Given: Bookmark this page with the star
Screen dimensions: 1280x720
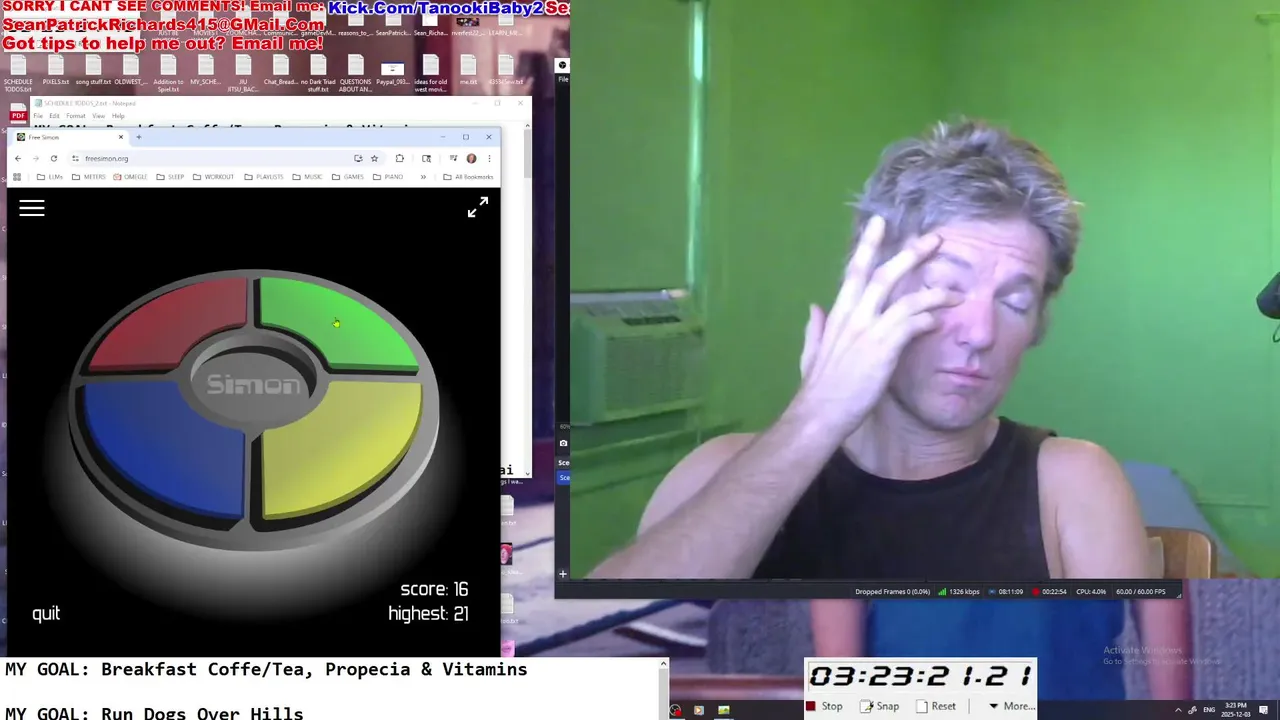Looking at the screenshot, I should pos(375,158).
